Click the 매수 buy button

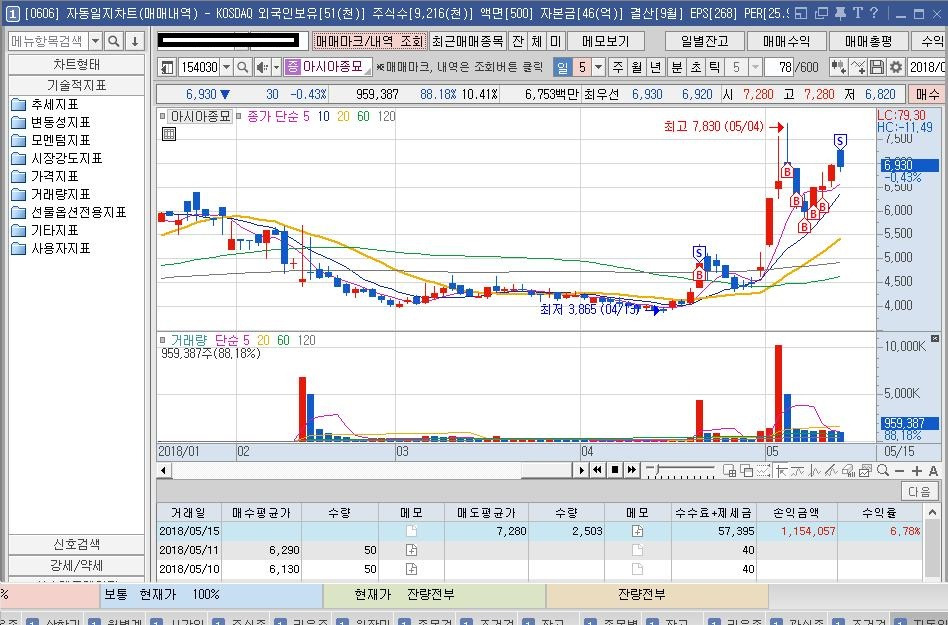927,94
